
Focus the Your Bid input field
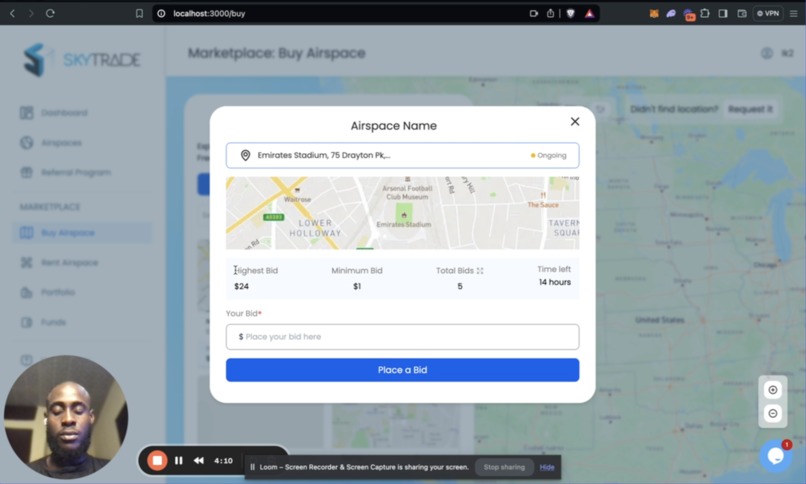coord(402,337)
